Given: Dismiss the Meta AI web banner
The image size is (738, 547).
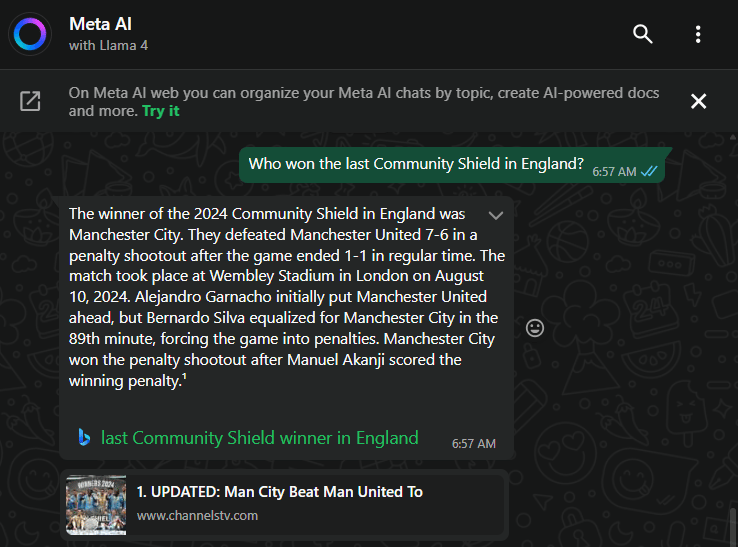Looking at the screenshot, I should (699, 101).
